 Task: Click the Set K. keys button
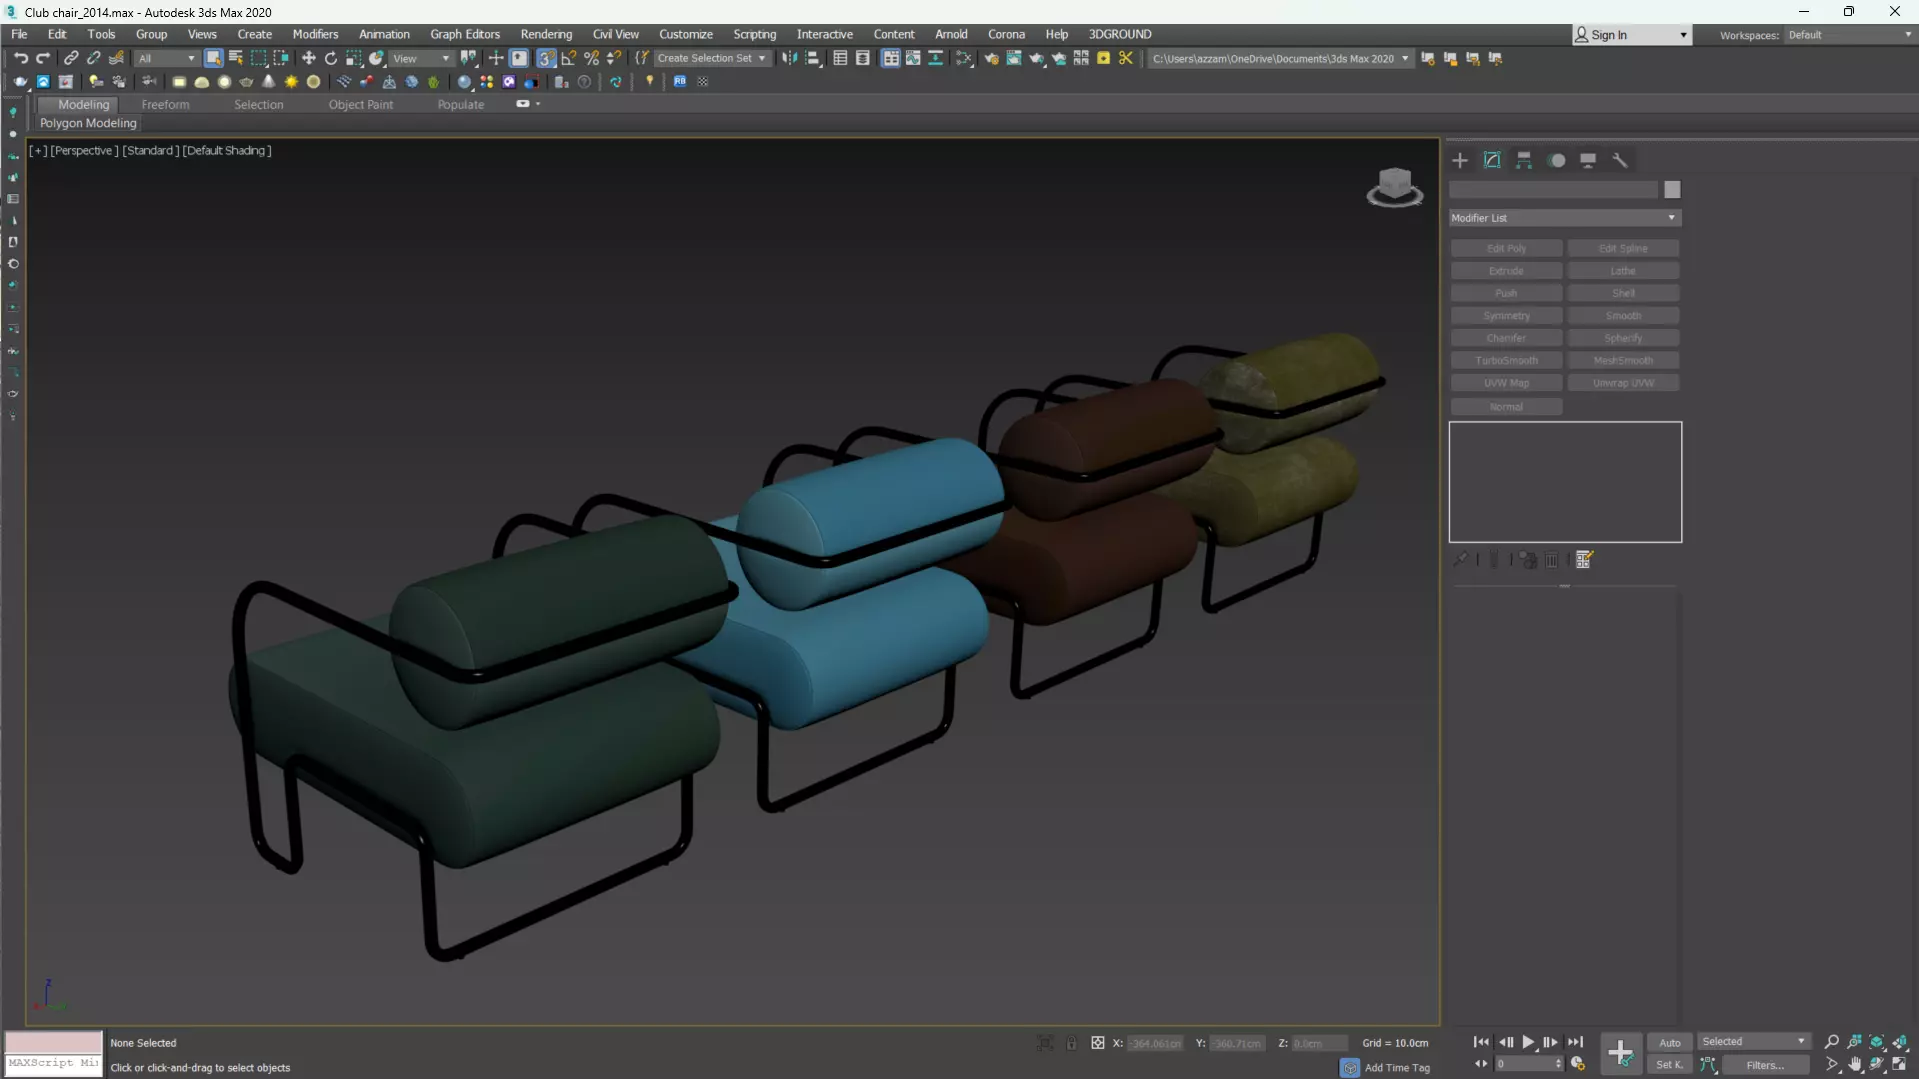coord(1669,1065)
